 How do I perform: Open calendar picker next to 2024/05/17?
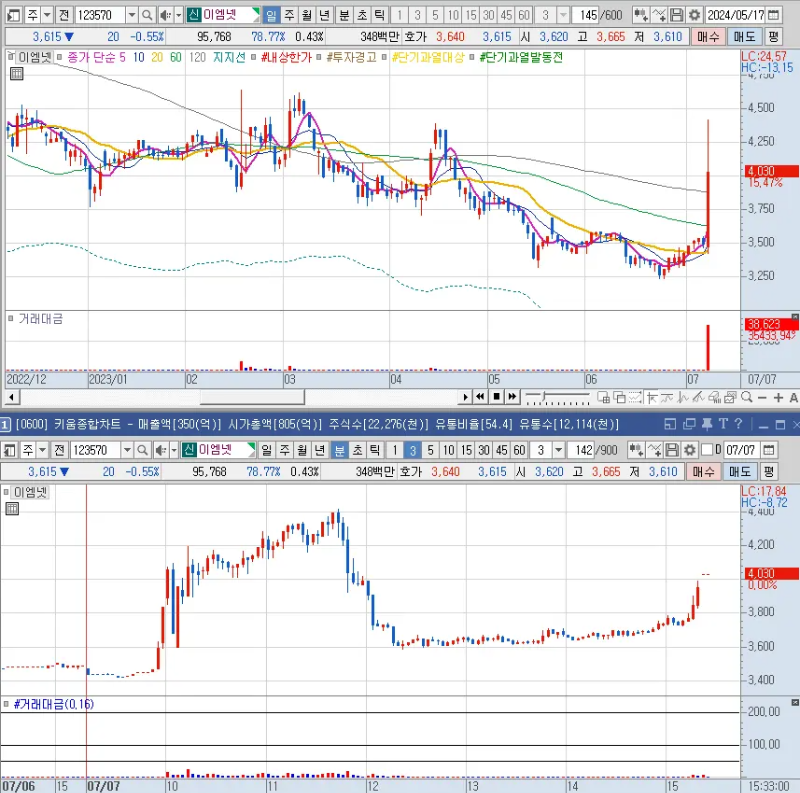(x=774, y=15)
